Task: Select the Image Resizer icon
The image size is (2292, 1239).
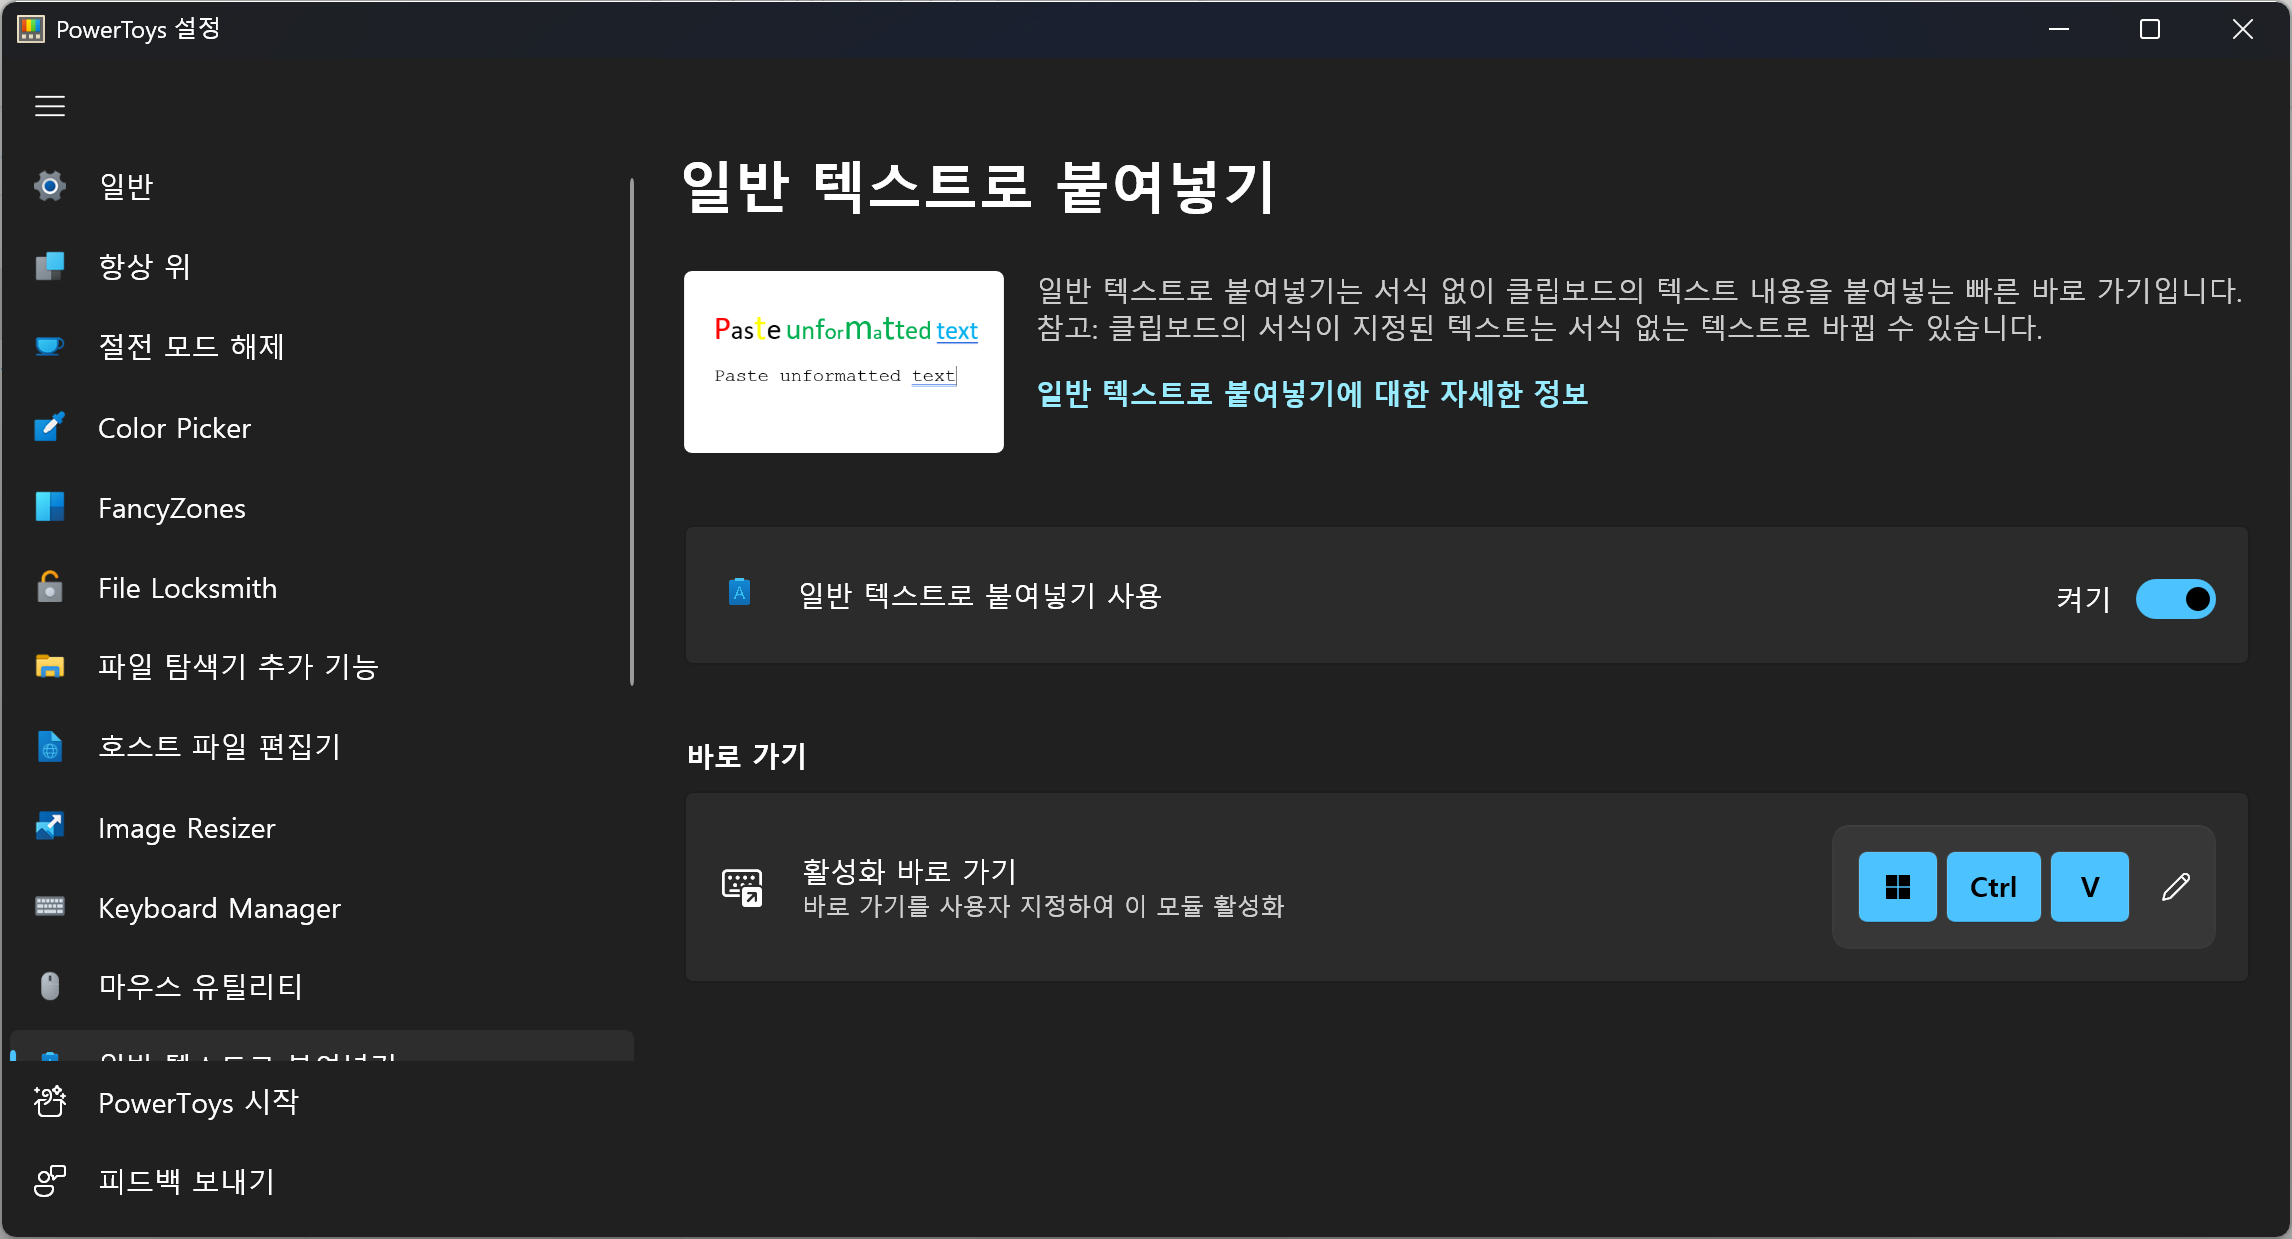Action: (x=50, y=827)
